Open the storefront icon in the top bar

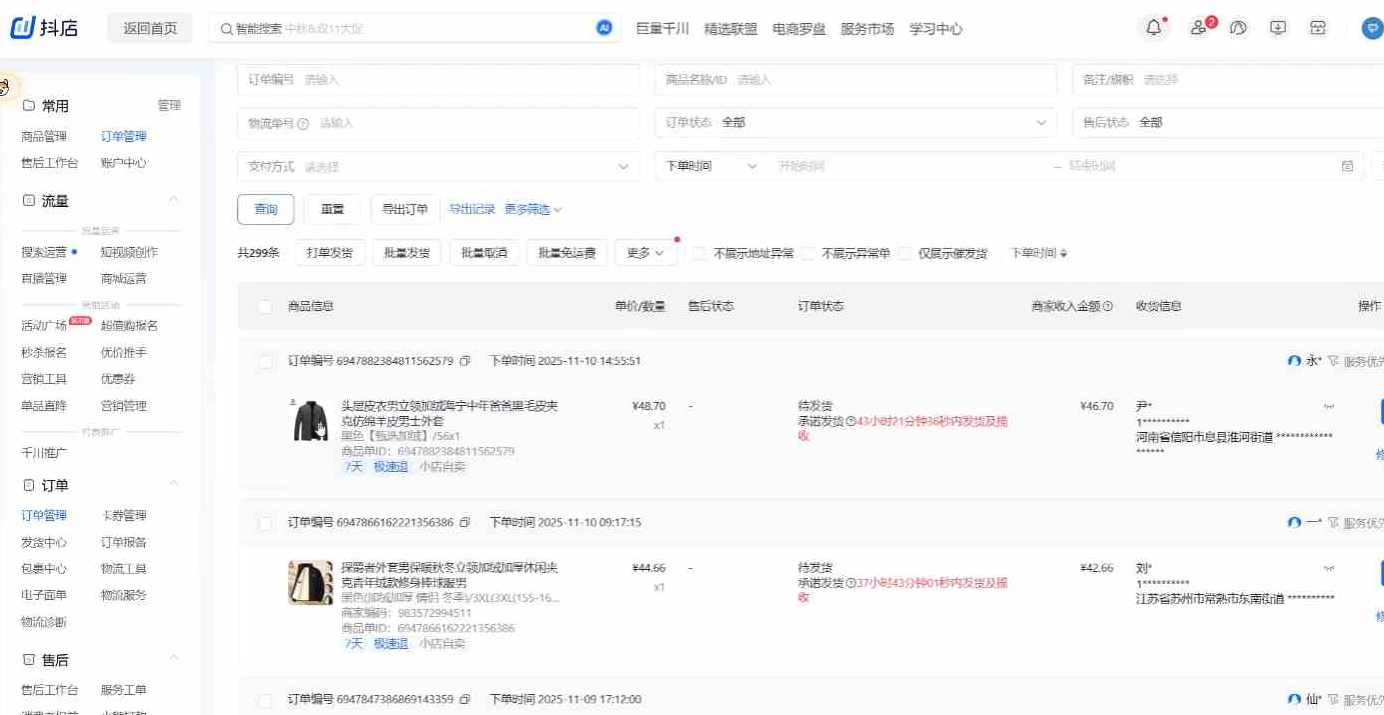[1317, 28]
